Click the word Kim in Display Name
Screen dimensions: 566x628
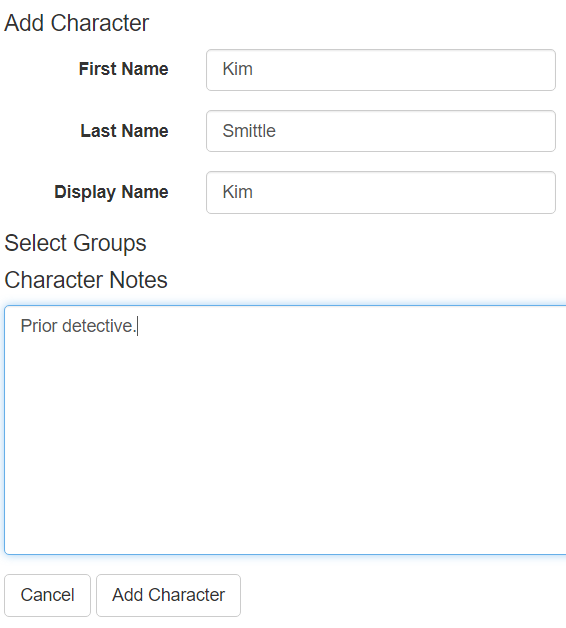pyautogui.click(x=238, y=192)
